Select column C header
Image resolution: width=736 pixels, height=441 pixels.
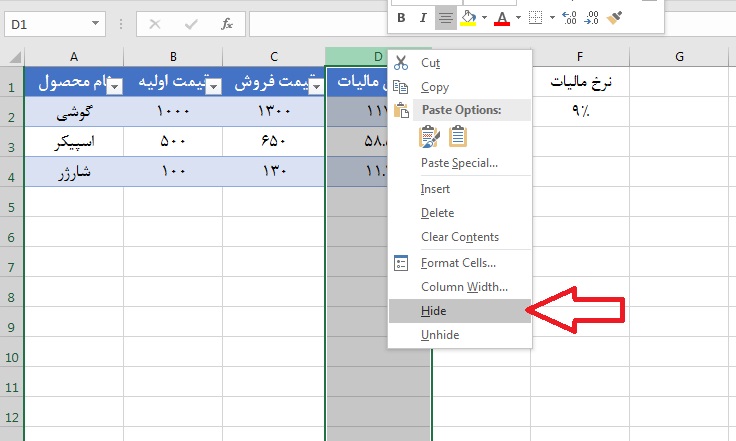click(x=274, y=57)
